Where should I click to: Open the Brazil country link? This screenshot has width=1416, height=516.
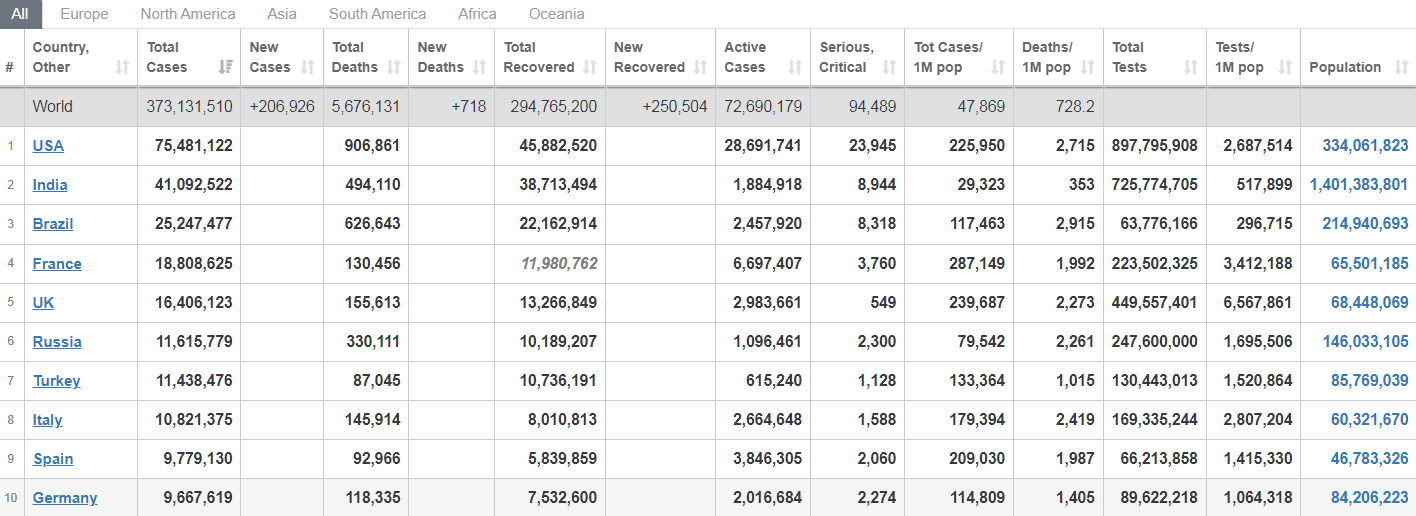coord(53,224)
